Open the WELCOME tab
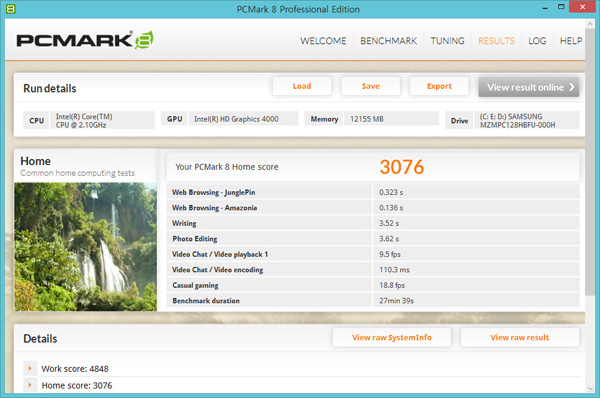The width and height of the screenshot is (600, 398). 323,41
